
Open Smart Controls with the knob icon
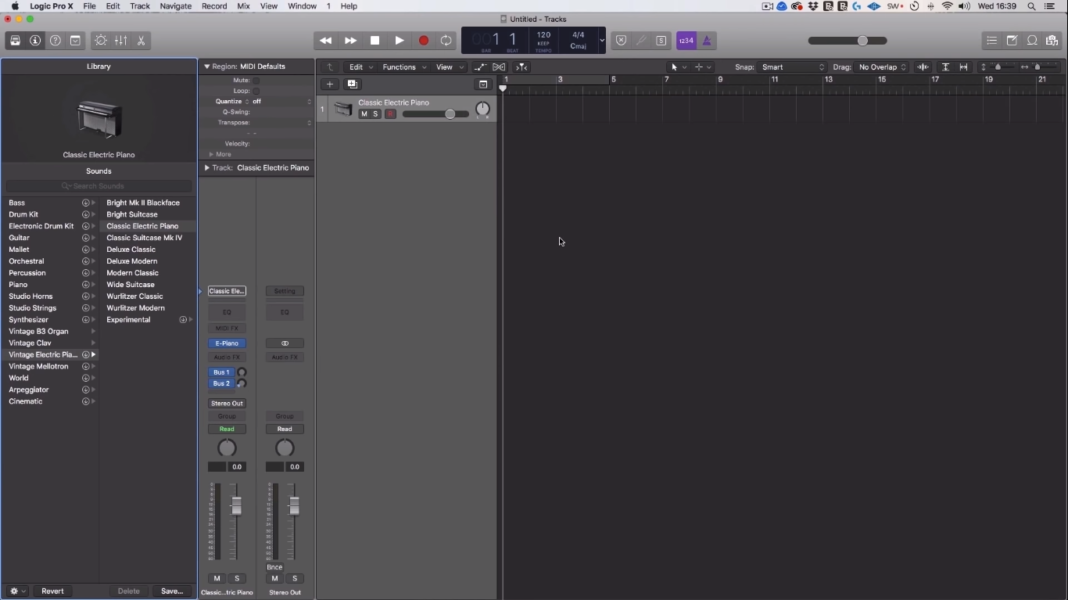[100, 40]
